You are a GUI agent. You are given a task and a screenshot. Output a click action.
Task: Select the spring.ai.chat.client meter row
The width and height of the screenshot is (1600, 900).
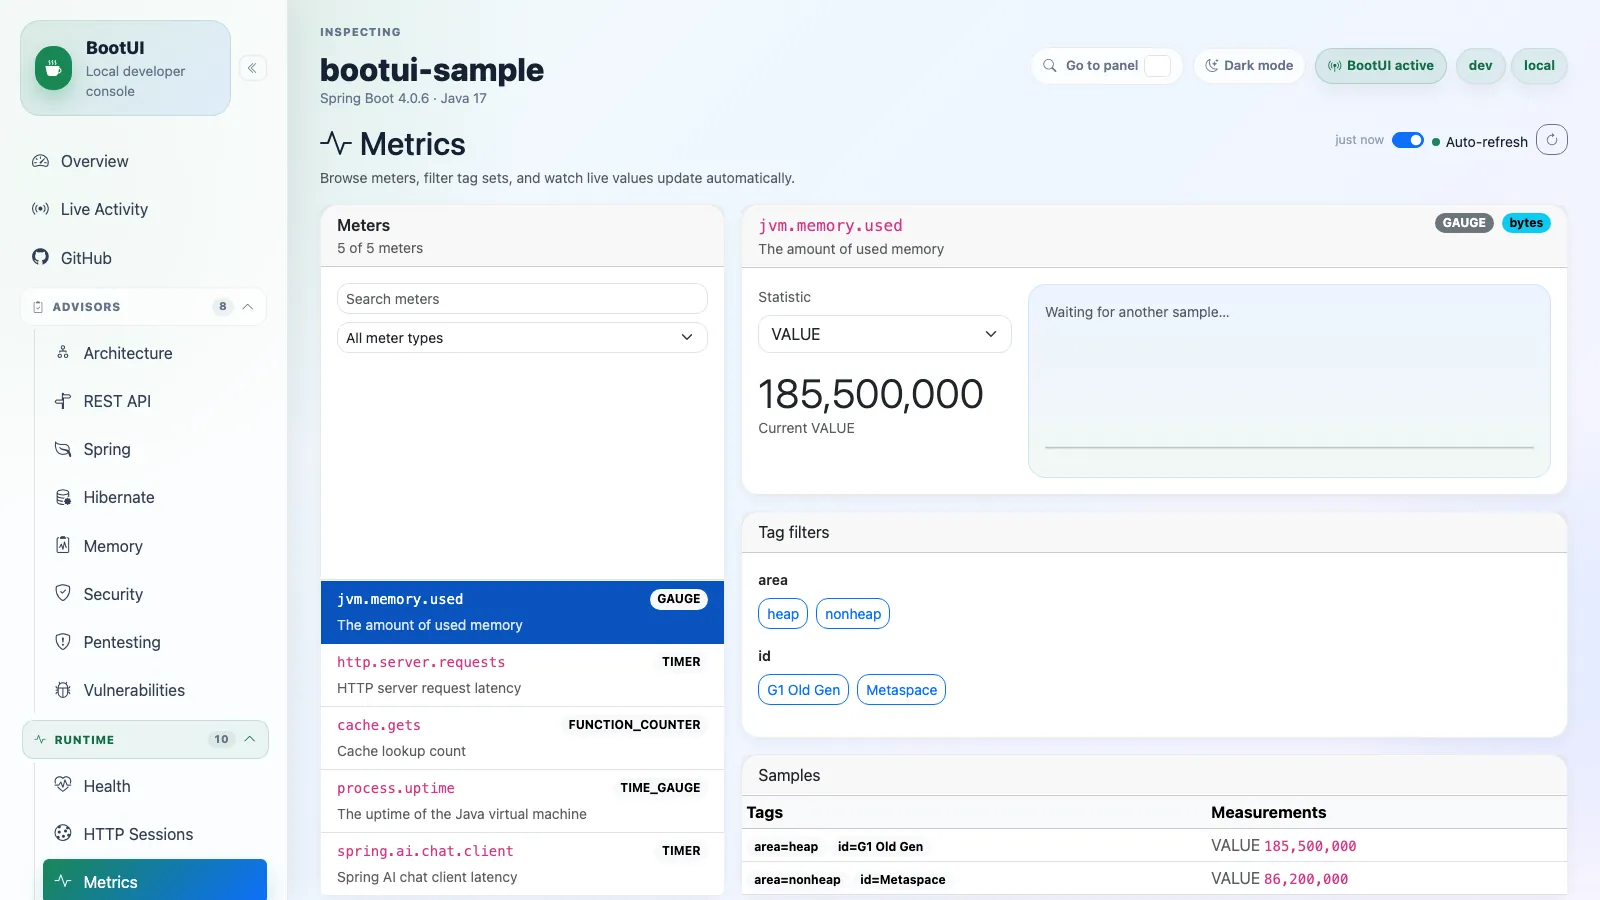(x=522, y=864)
